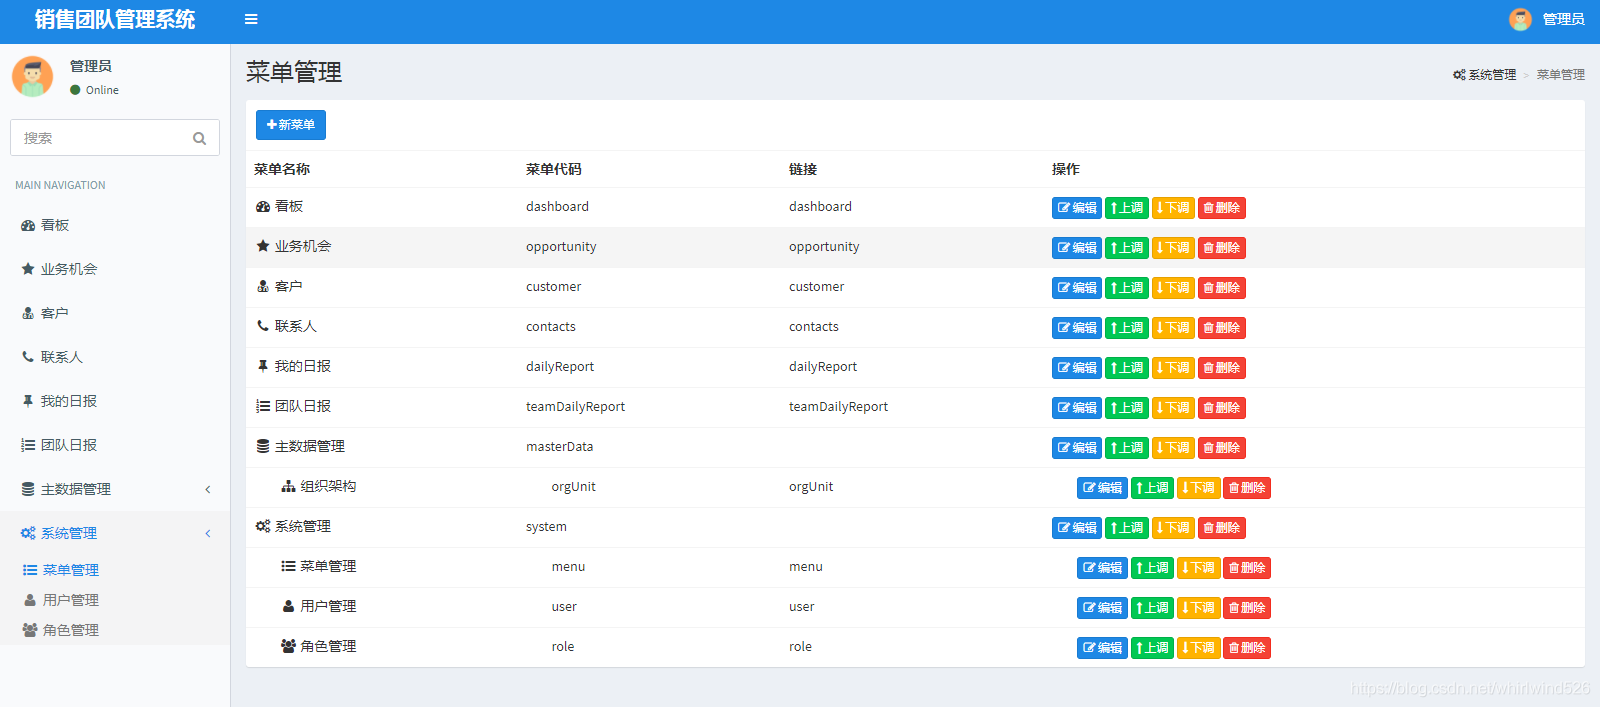
Task: Open 我的日报 in the sidebar navigation
Action: 115,401
